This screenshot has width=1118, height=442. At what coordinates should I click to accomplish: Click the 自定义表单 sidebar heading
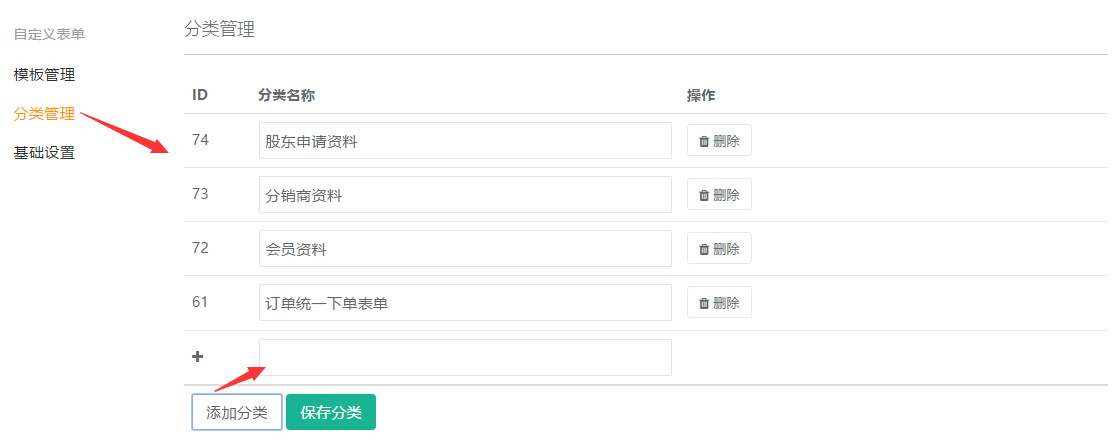pos(44,34)
